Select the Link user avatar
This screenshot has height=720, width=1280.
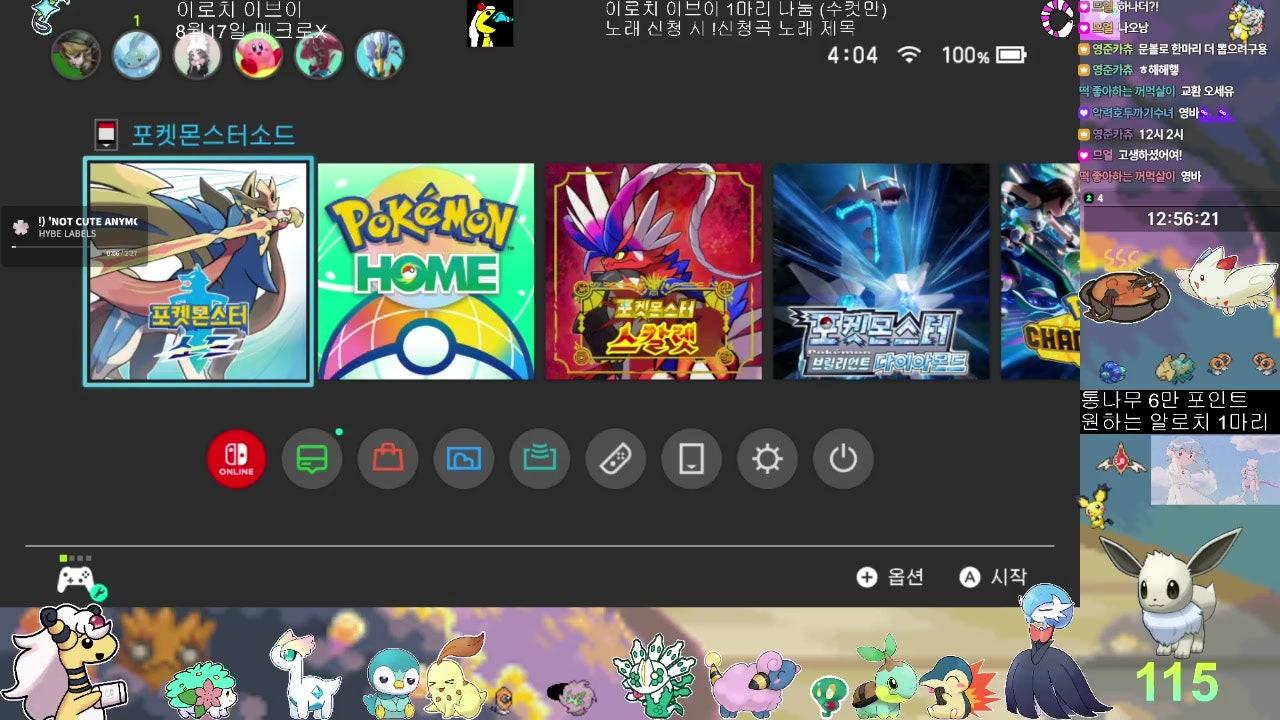76,55
